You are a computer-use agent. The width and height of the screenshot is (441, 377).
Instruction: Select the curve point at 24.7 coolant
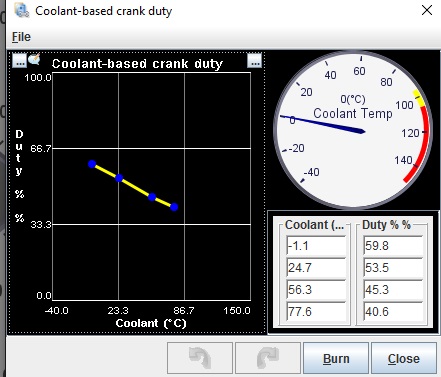click(119, 178)
